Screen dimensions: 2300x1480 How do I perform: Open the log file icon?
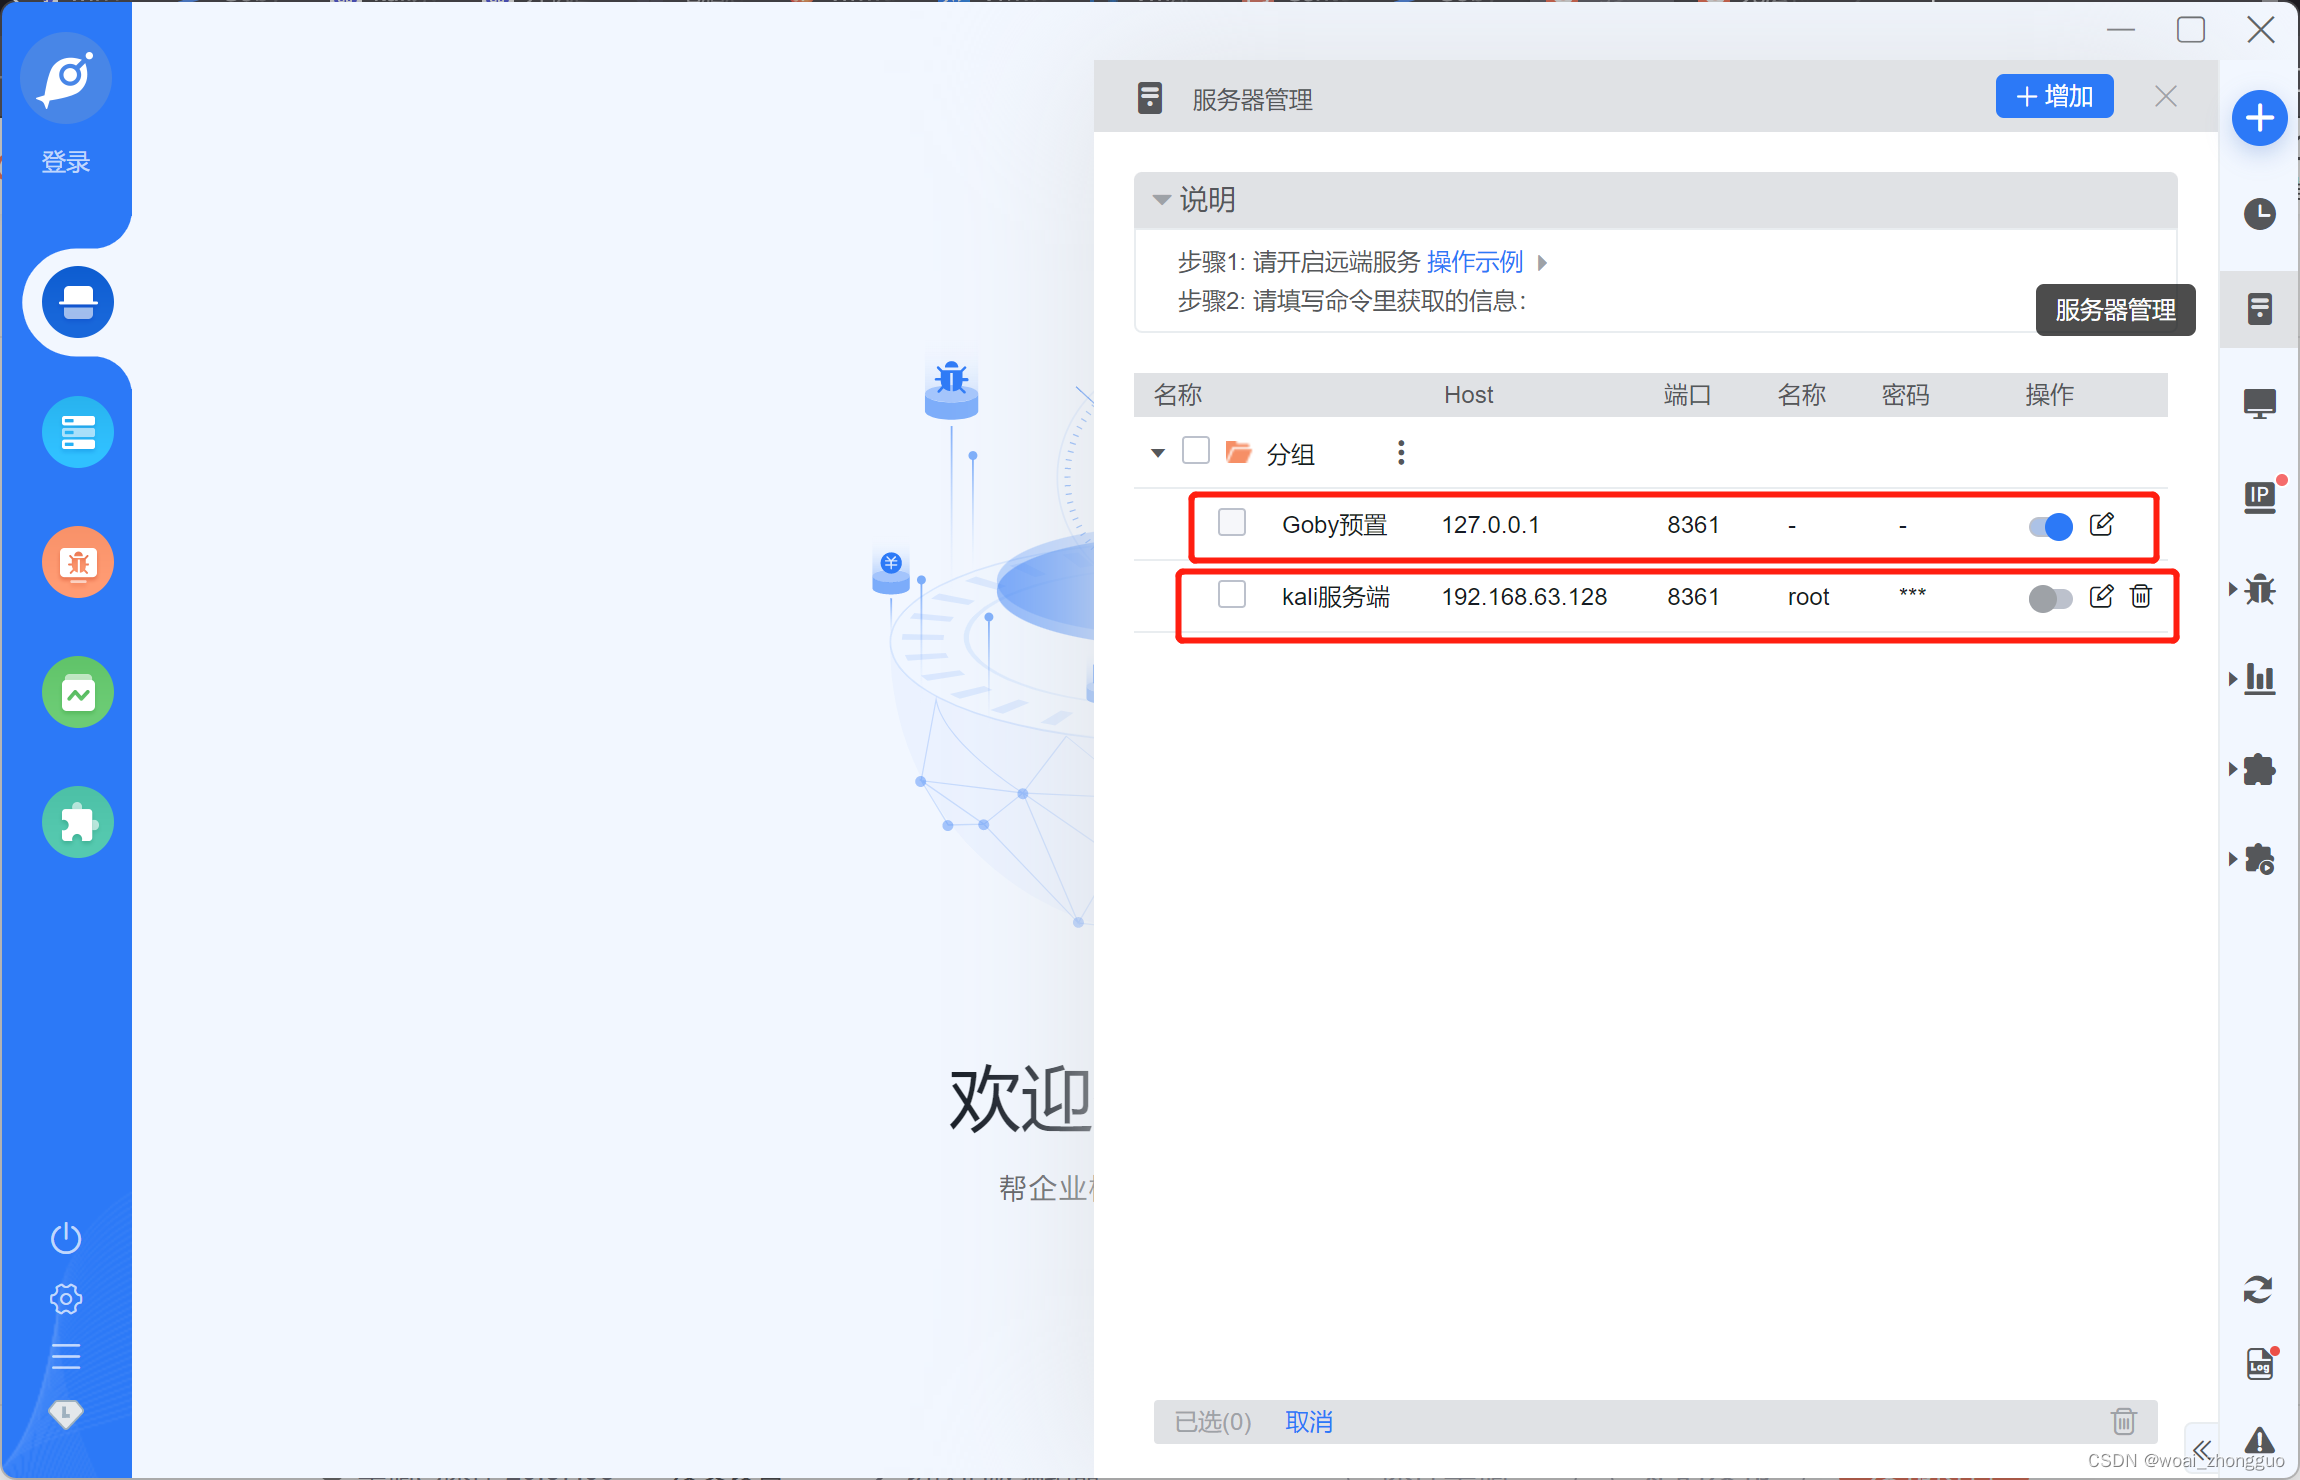2259,1364
